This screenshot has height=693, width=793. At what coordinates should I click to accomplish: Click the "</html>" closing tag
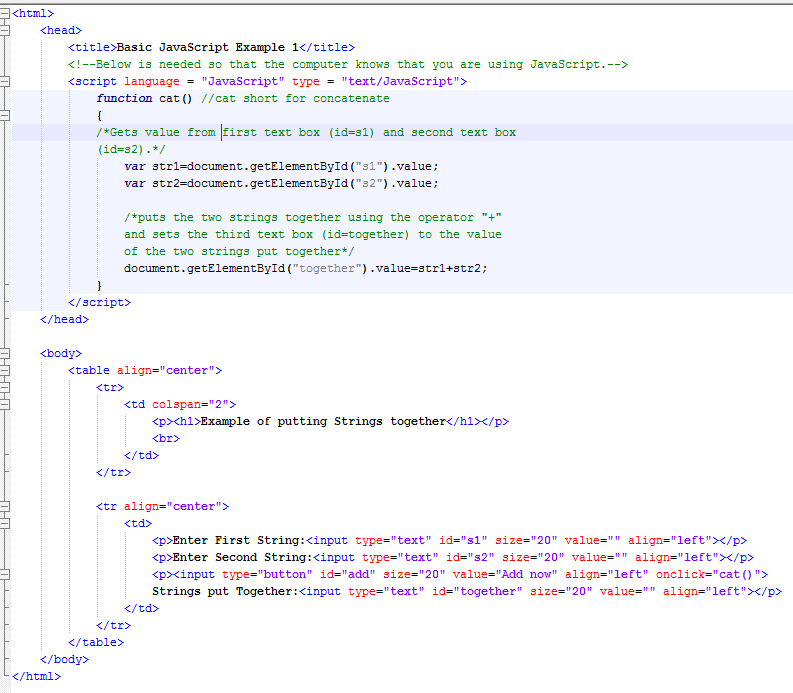point(36,676)
